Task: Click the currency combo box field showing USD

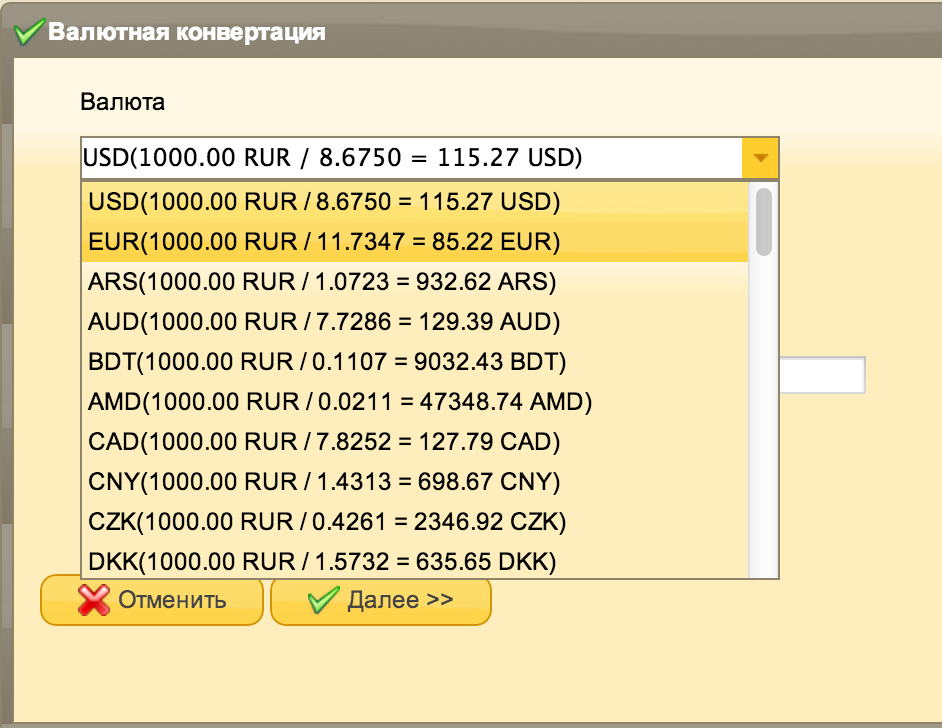Action: [410, 158]
